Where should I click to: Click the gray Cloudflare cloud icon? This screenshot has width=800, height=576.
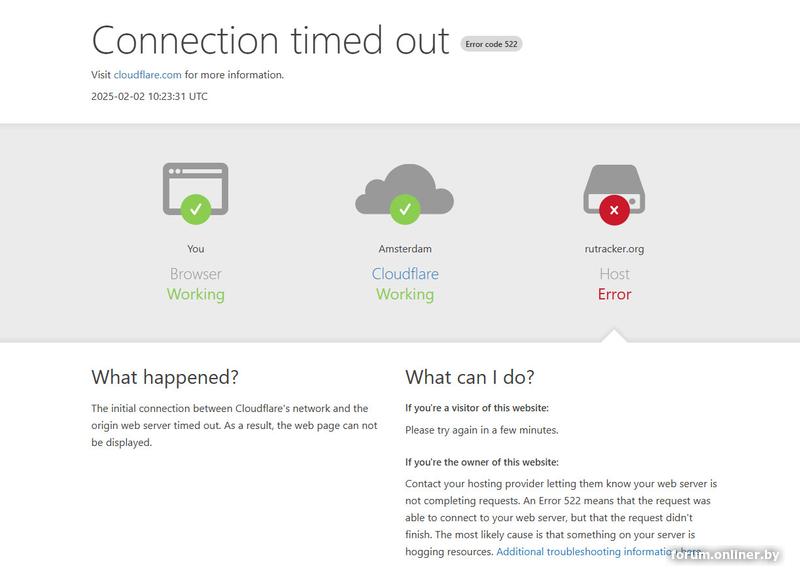pyautogui.click(x=405, y=189)
